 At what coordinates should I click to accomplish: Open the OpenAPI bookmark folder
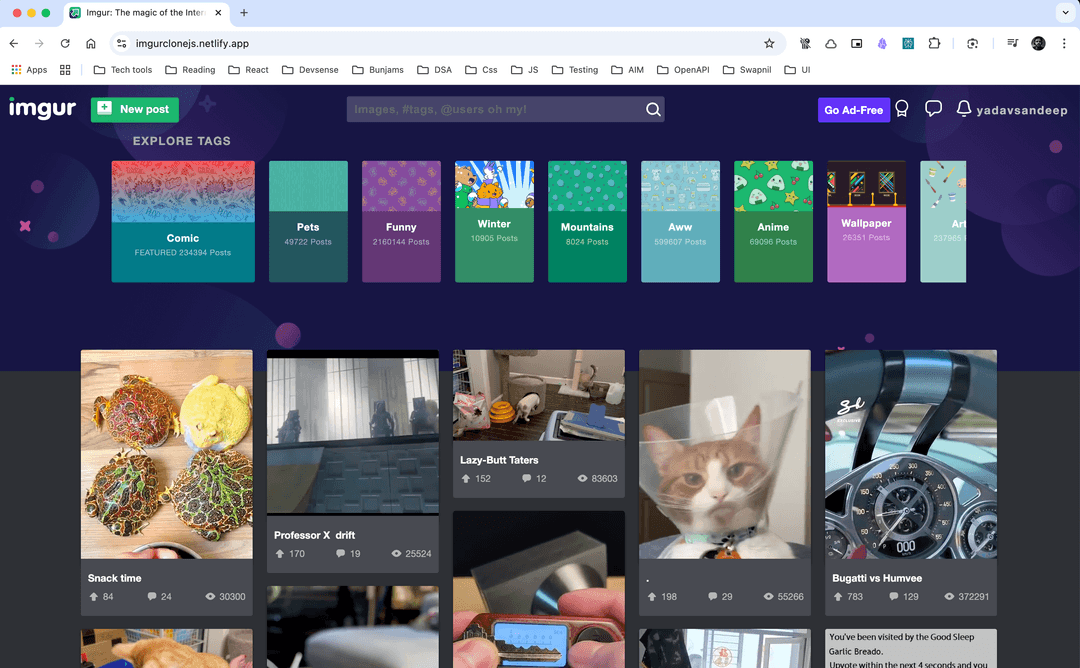683,70
